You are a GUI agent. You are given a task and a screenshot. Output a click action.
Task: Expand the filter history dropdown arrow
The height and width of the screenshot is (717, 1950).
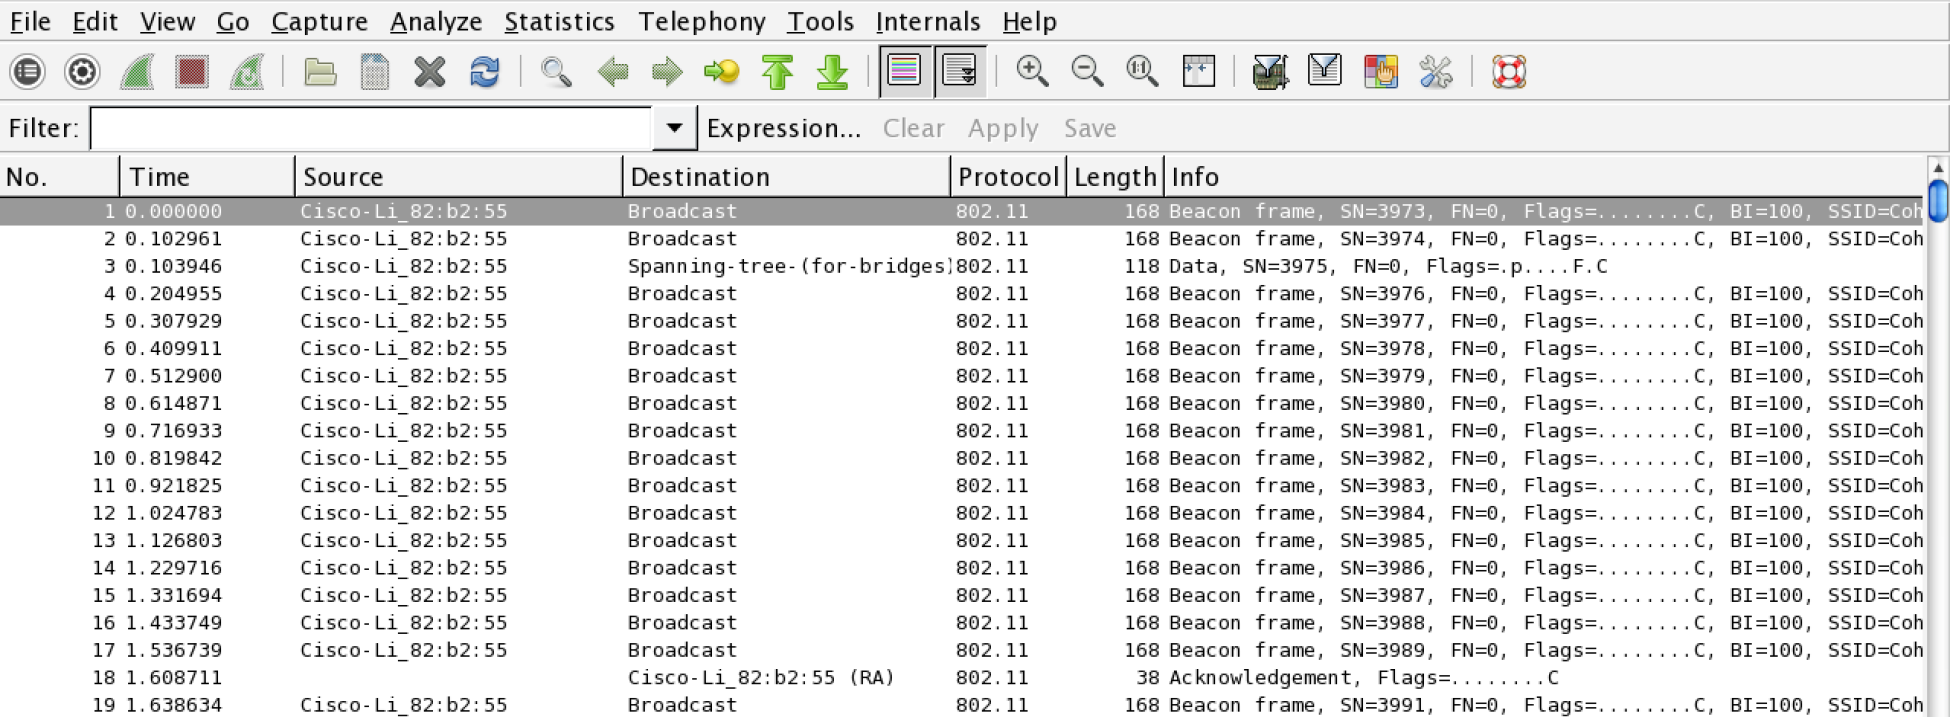[x=674, y=128]
